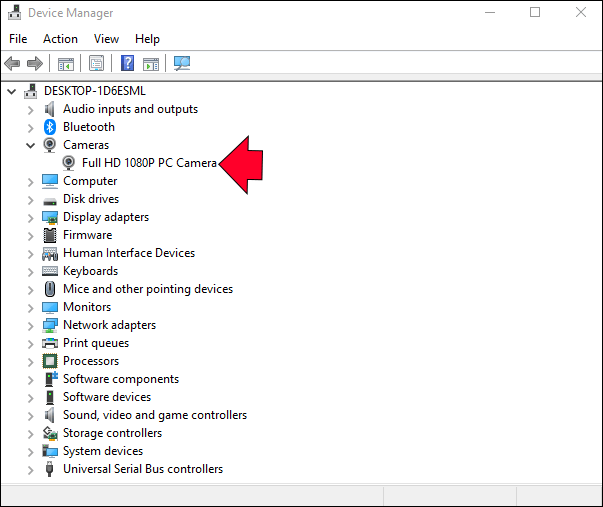The width and height of the screenshot is (603, 507).
Task: Click the Universal Serial Bus controllers USB icon
Action: [49, 469]
